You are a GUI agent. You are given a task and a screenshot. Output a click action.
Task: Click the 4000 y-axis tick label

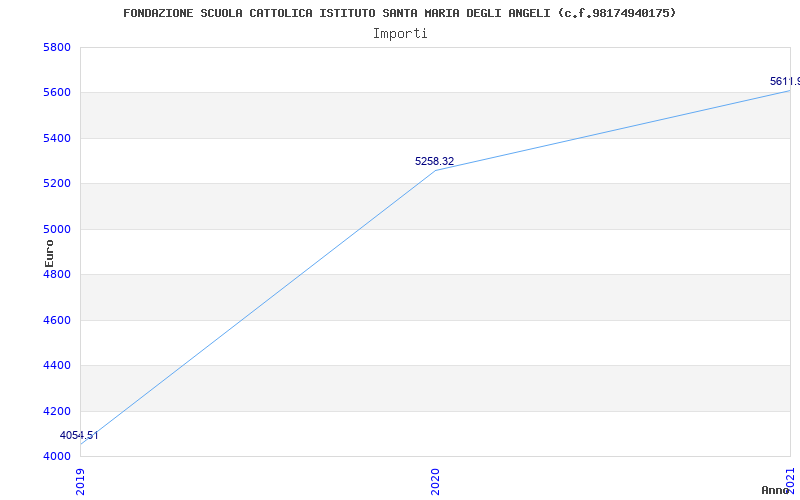57,456
